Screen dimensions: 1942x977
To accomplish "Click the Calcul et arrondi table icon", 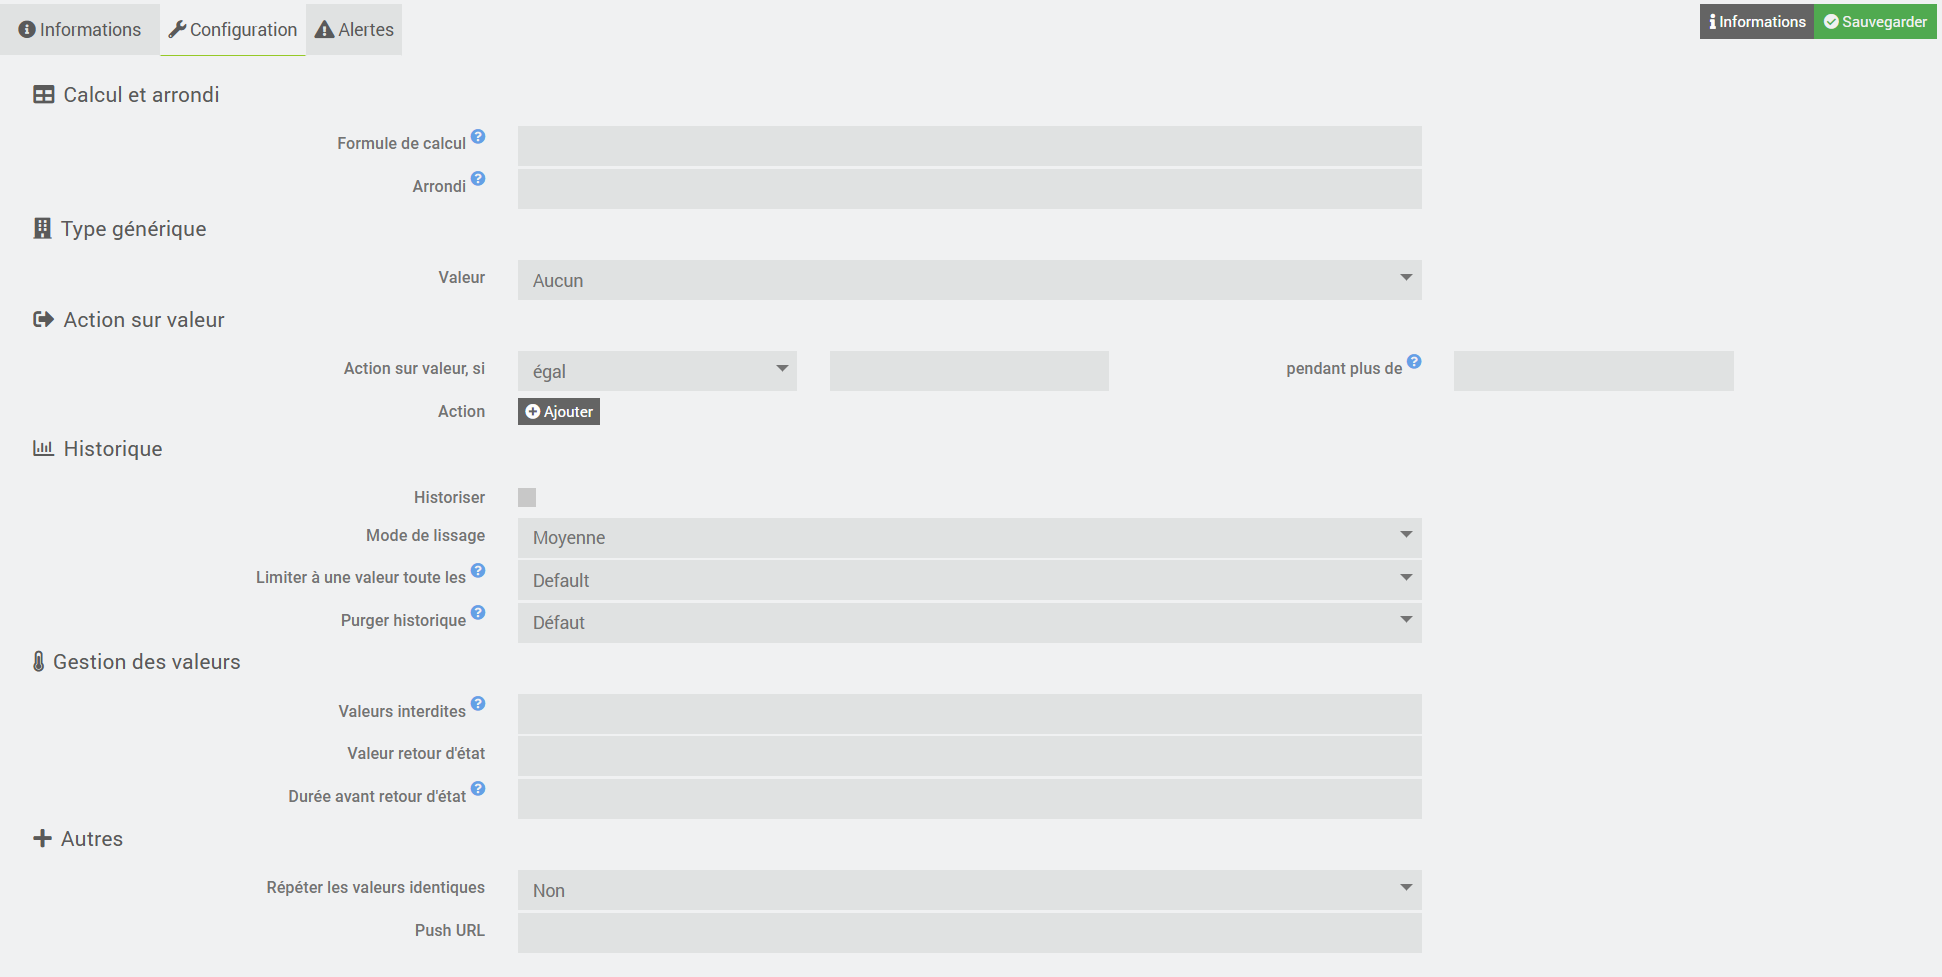I will click(x=44, y=95).
